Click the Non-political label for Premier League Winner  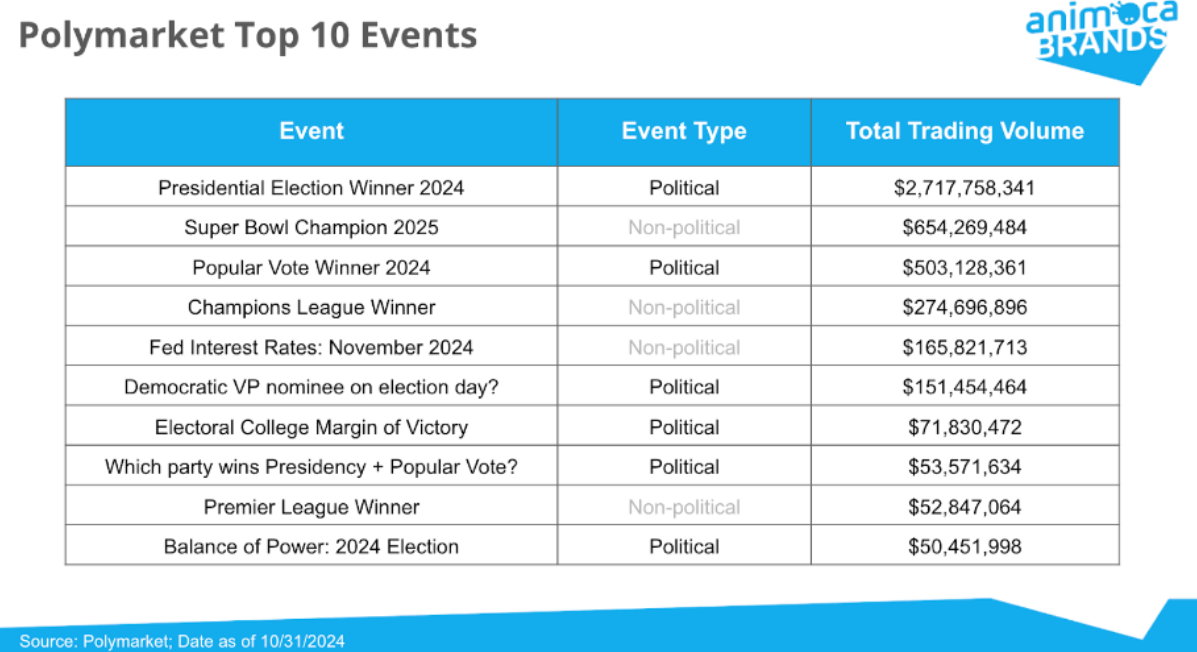pyautogui.click(x=684, y=507)
